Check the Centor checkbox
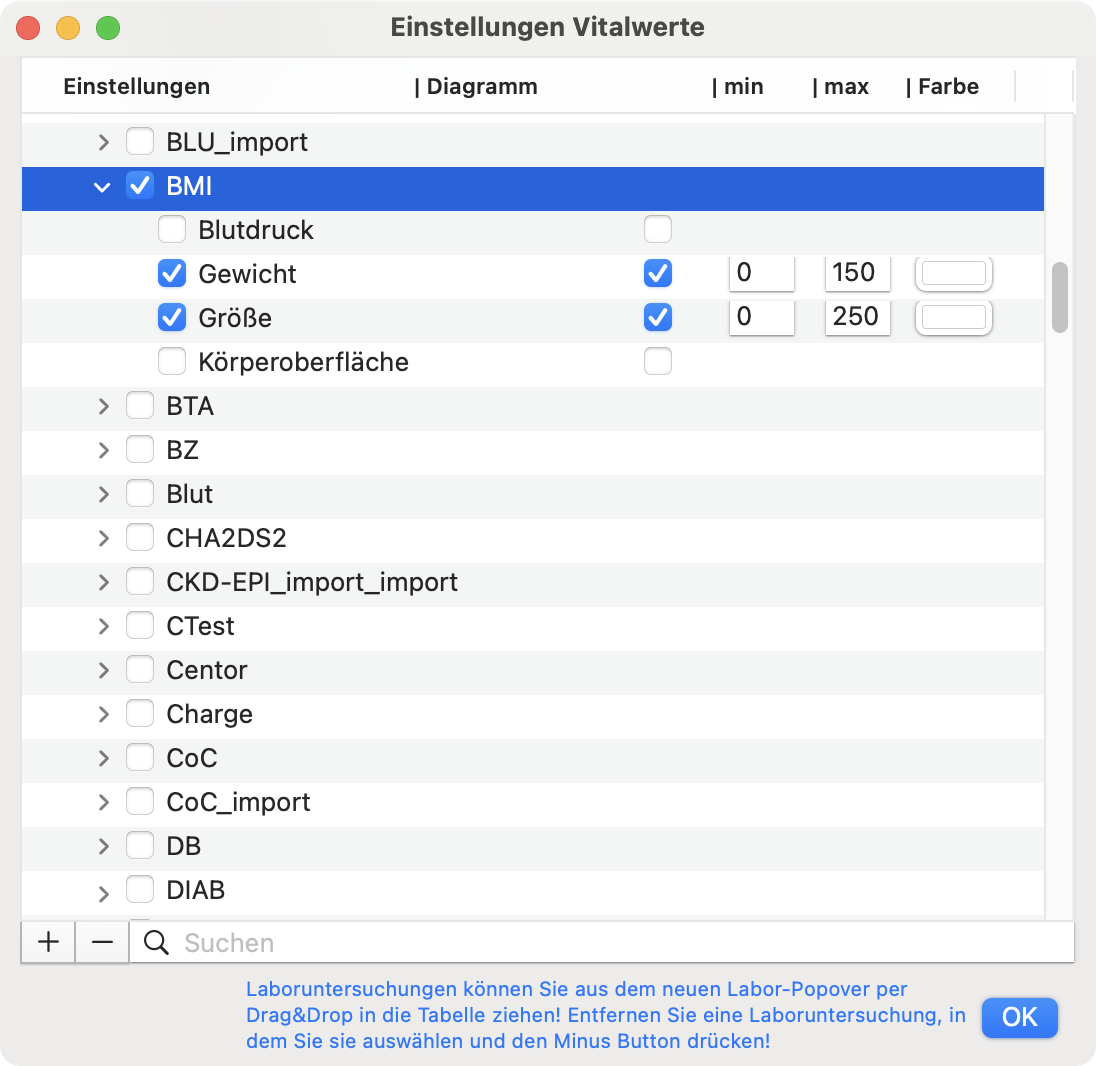This screenshot has height=1066, width=1096. click(x=140, y=670)
